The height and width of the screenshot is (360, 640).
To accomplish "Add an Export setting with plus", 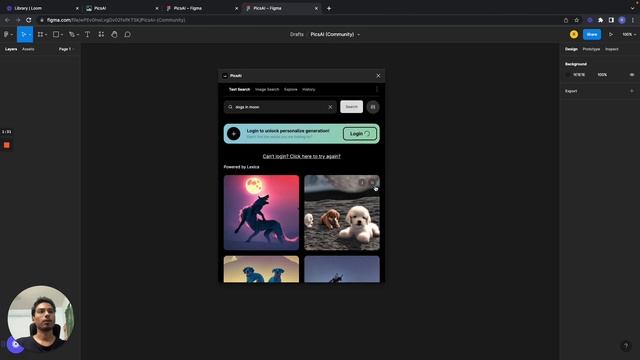I will 632,91.
